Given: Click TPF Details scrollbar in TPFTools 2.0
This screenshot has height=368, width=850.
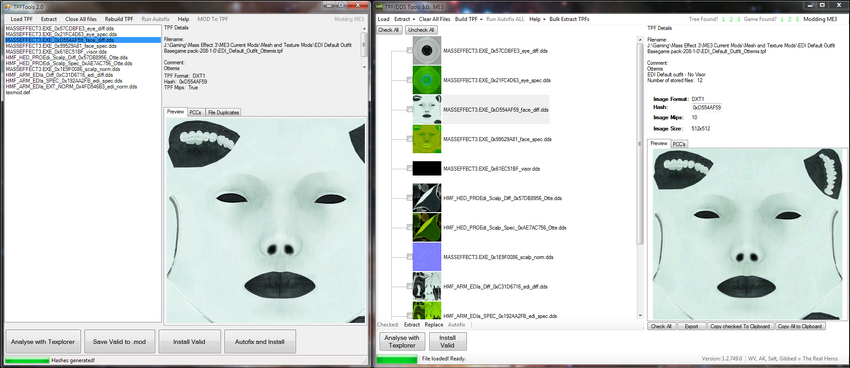Looking at the screenshot, I should [364, 47].
